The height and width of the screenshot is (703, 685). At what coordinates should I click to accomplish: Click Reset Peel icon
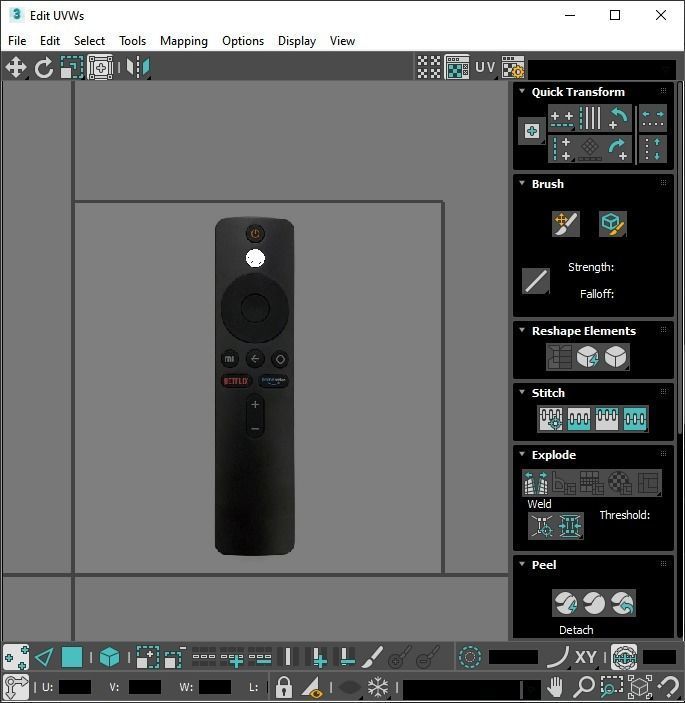[622, 603]
